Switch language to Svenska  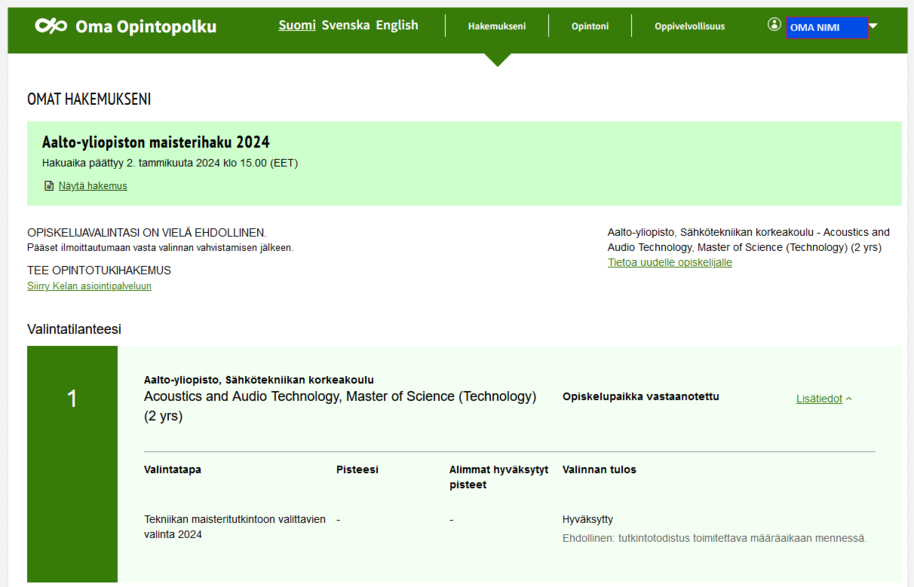point(346,25)
